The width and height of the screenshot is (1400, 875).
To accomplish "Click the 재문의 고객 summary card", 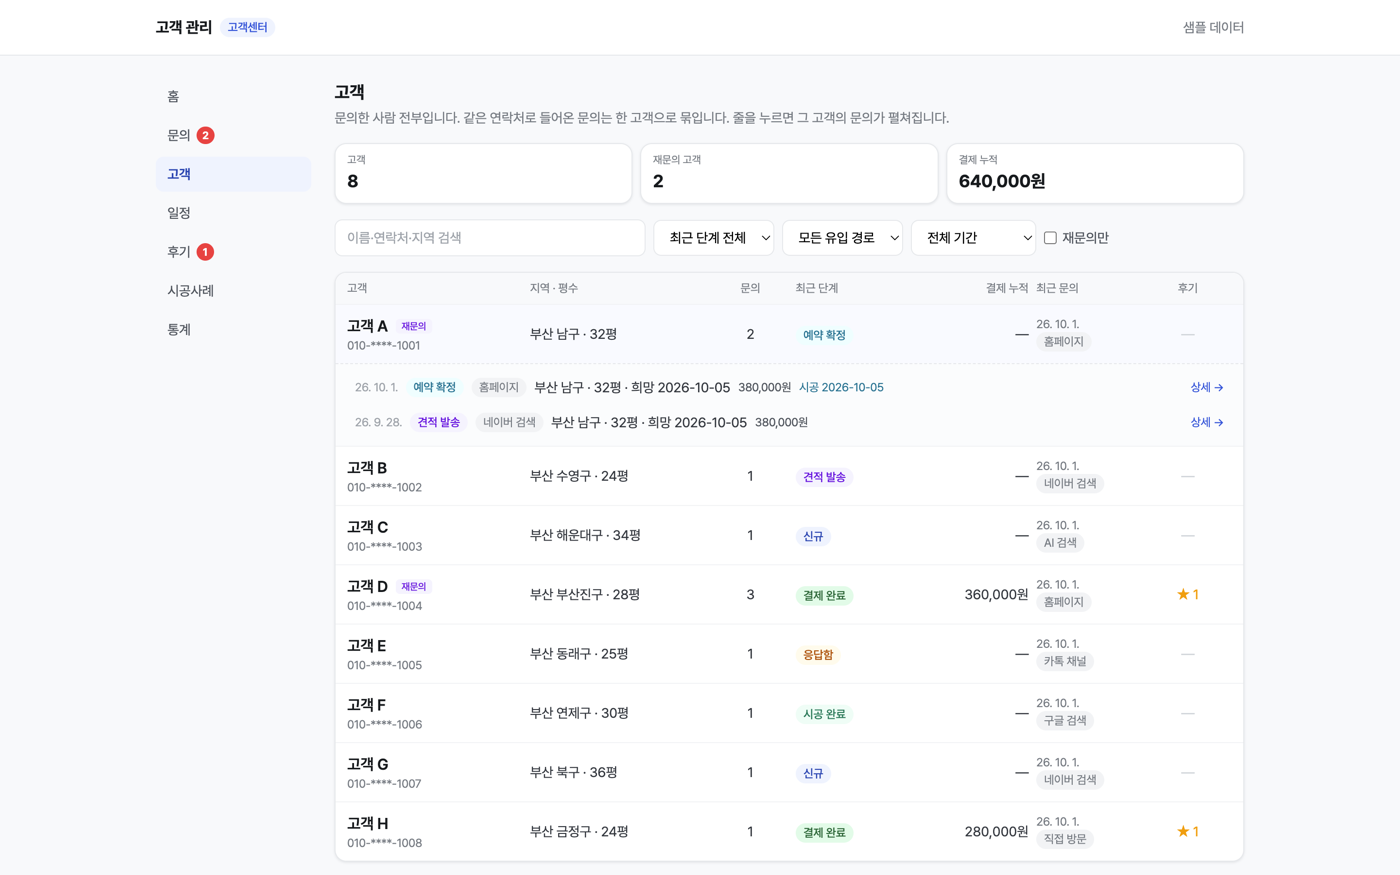I will 789,173.
